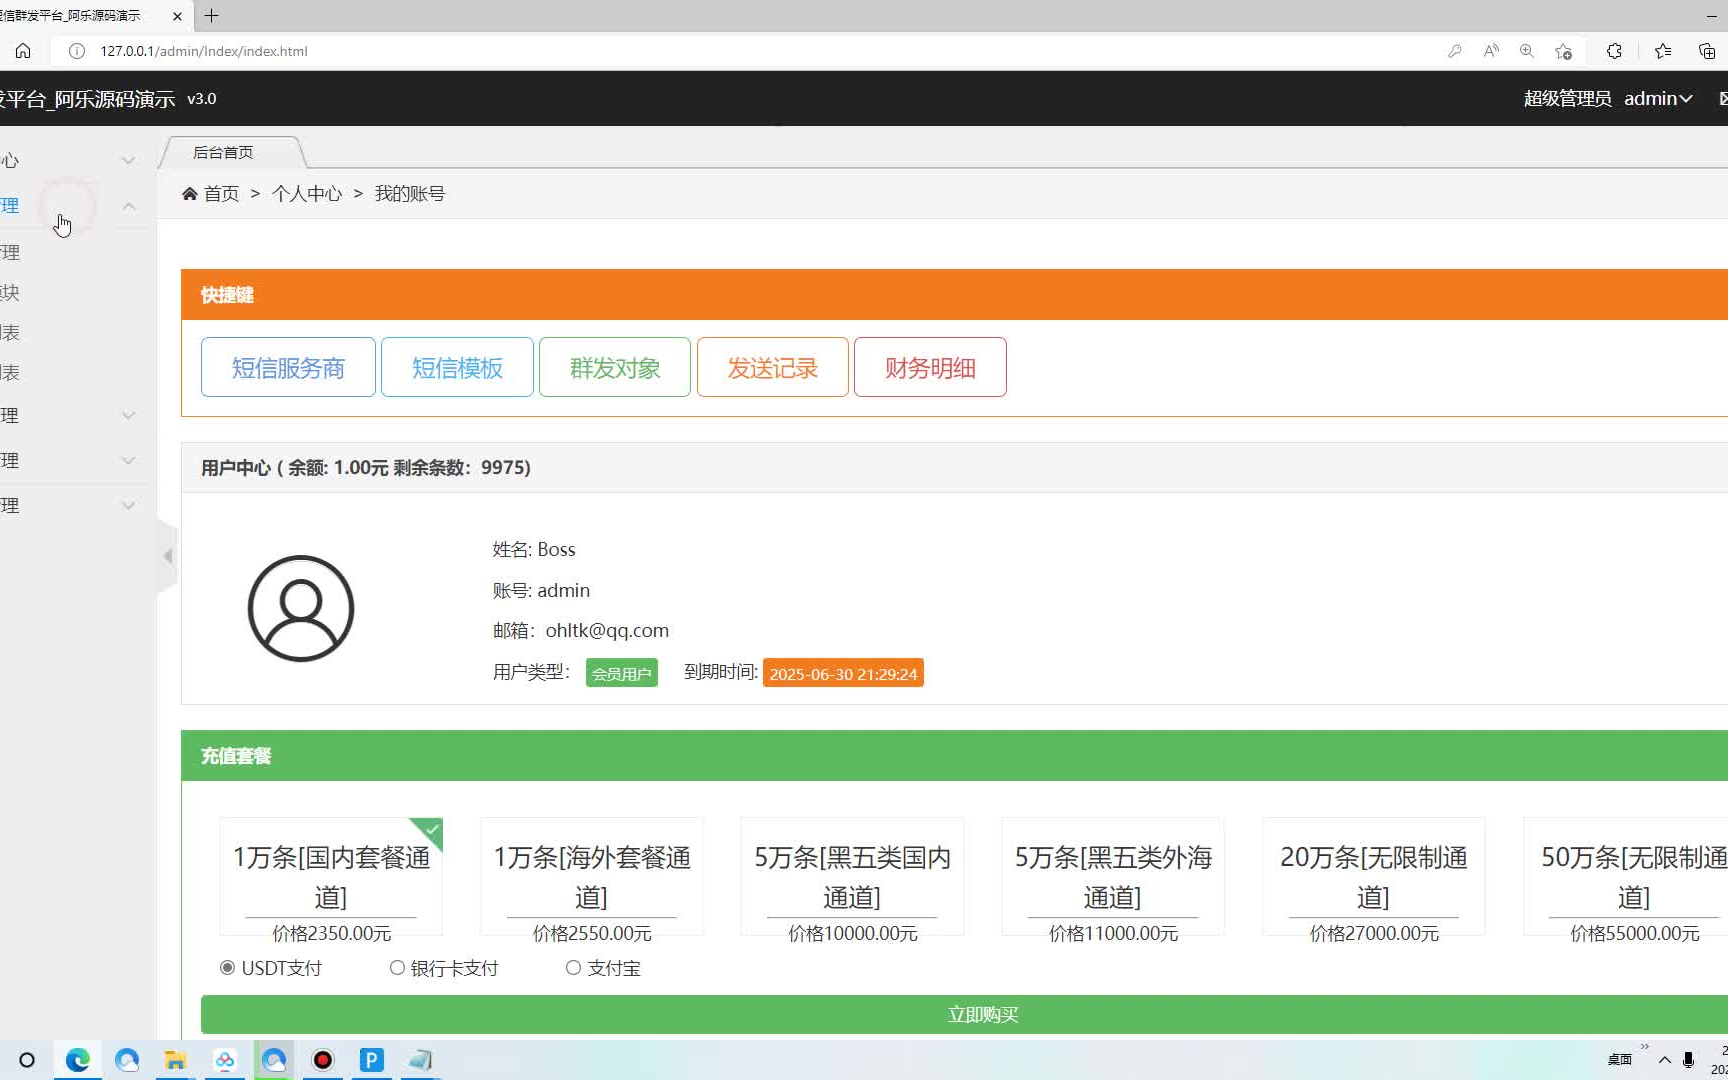The image size is (1728, 1080).
Task: Click the 首页 breadcrumb text
Action: pyautogui.click(x=222, y=194)
